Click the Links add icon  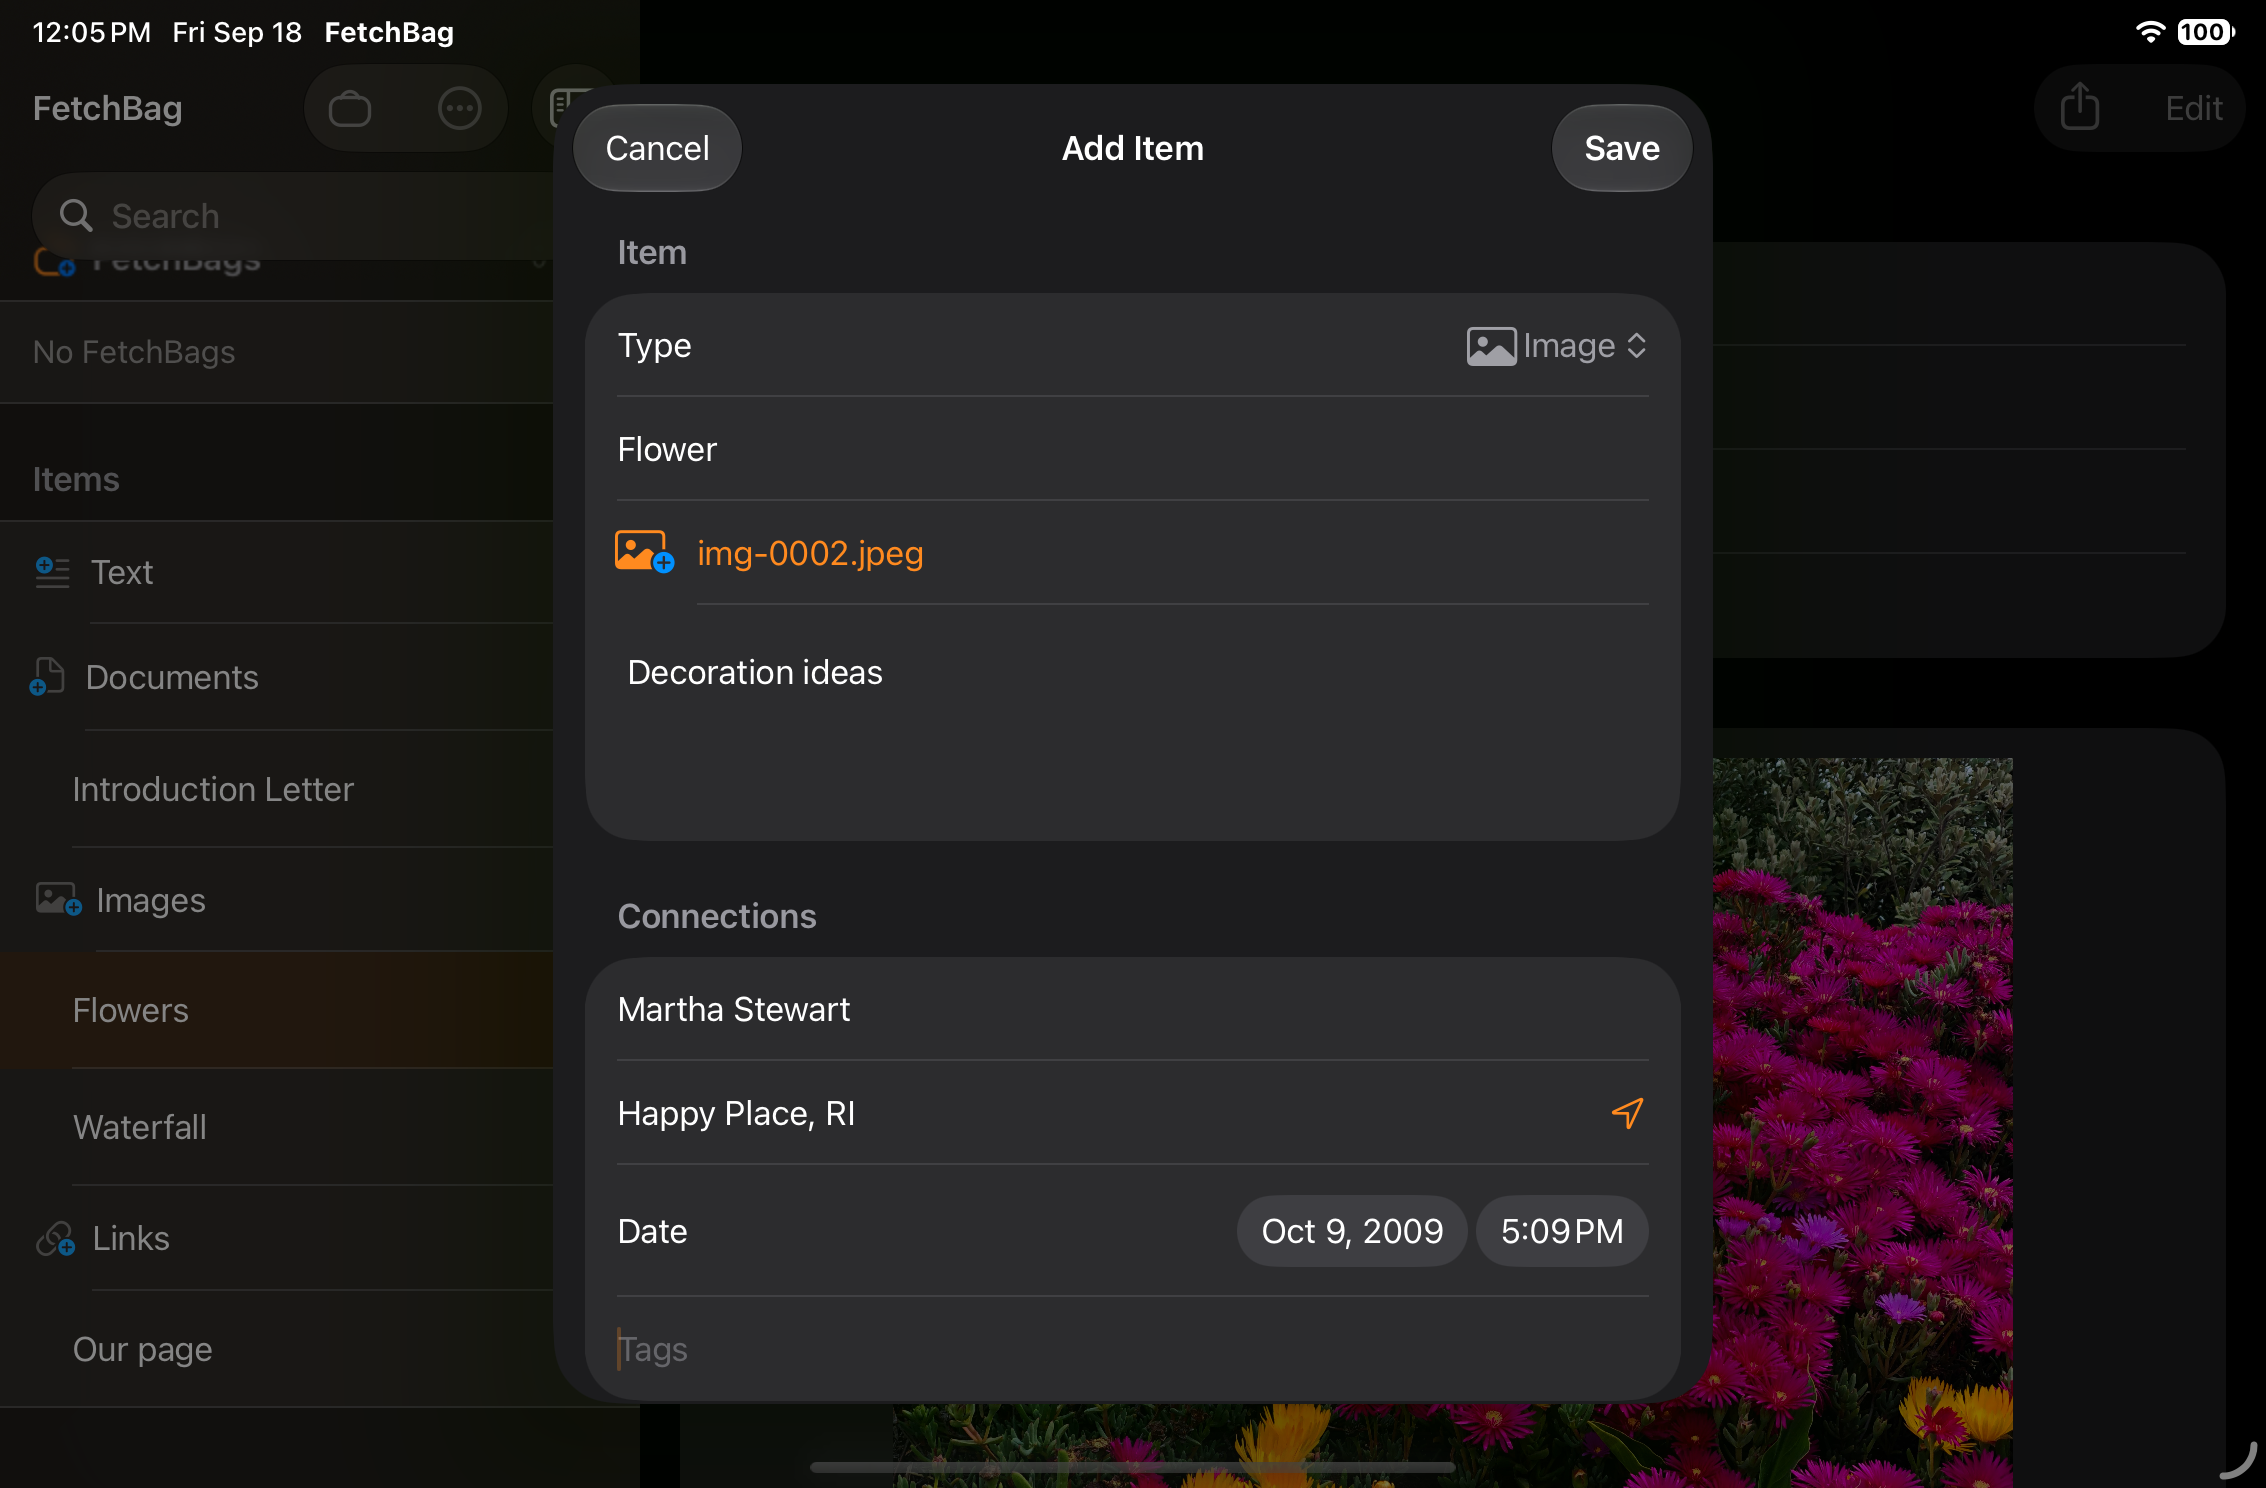pos(55,1238)
